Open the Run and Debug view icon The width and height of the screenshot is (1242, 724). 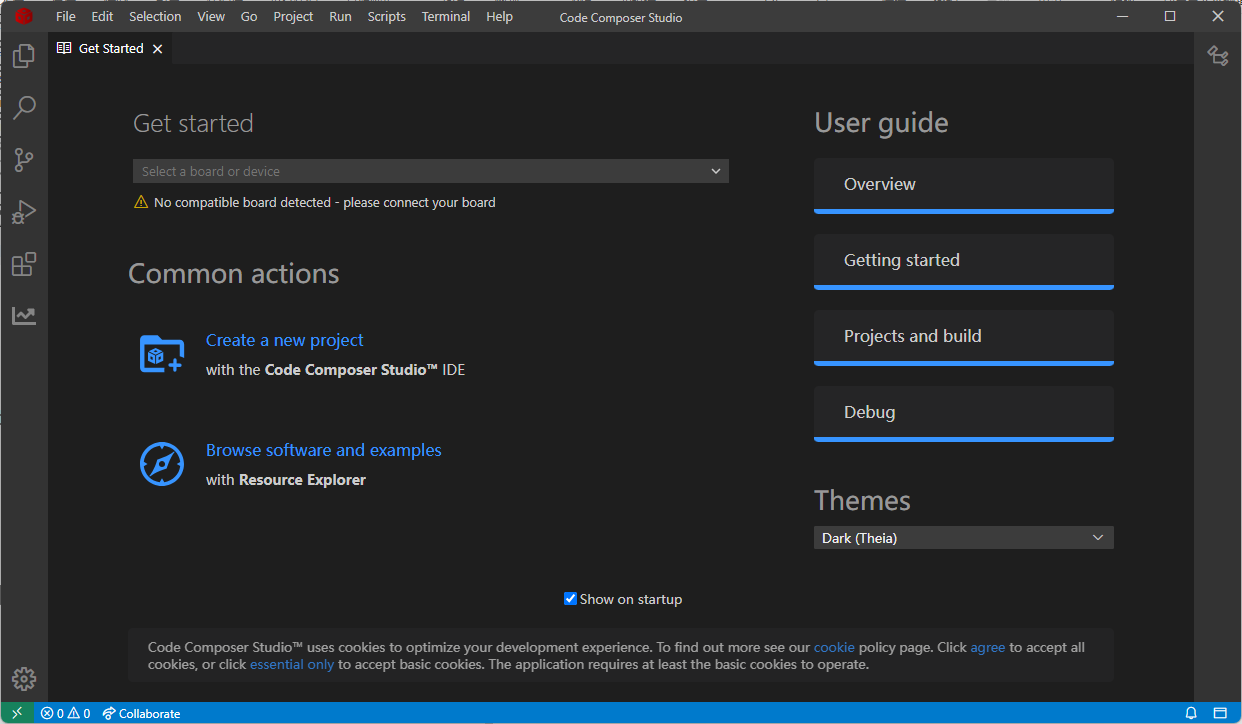[x=24, y=212]
